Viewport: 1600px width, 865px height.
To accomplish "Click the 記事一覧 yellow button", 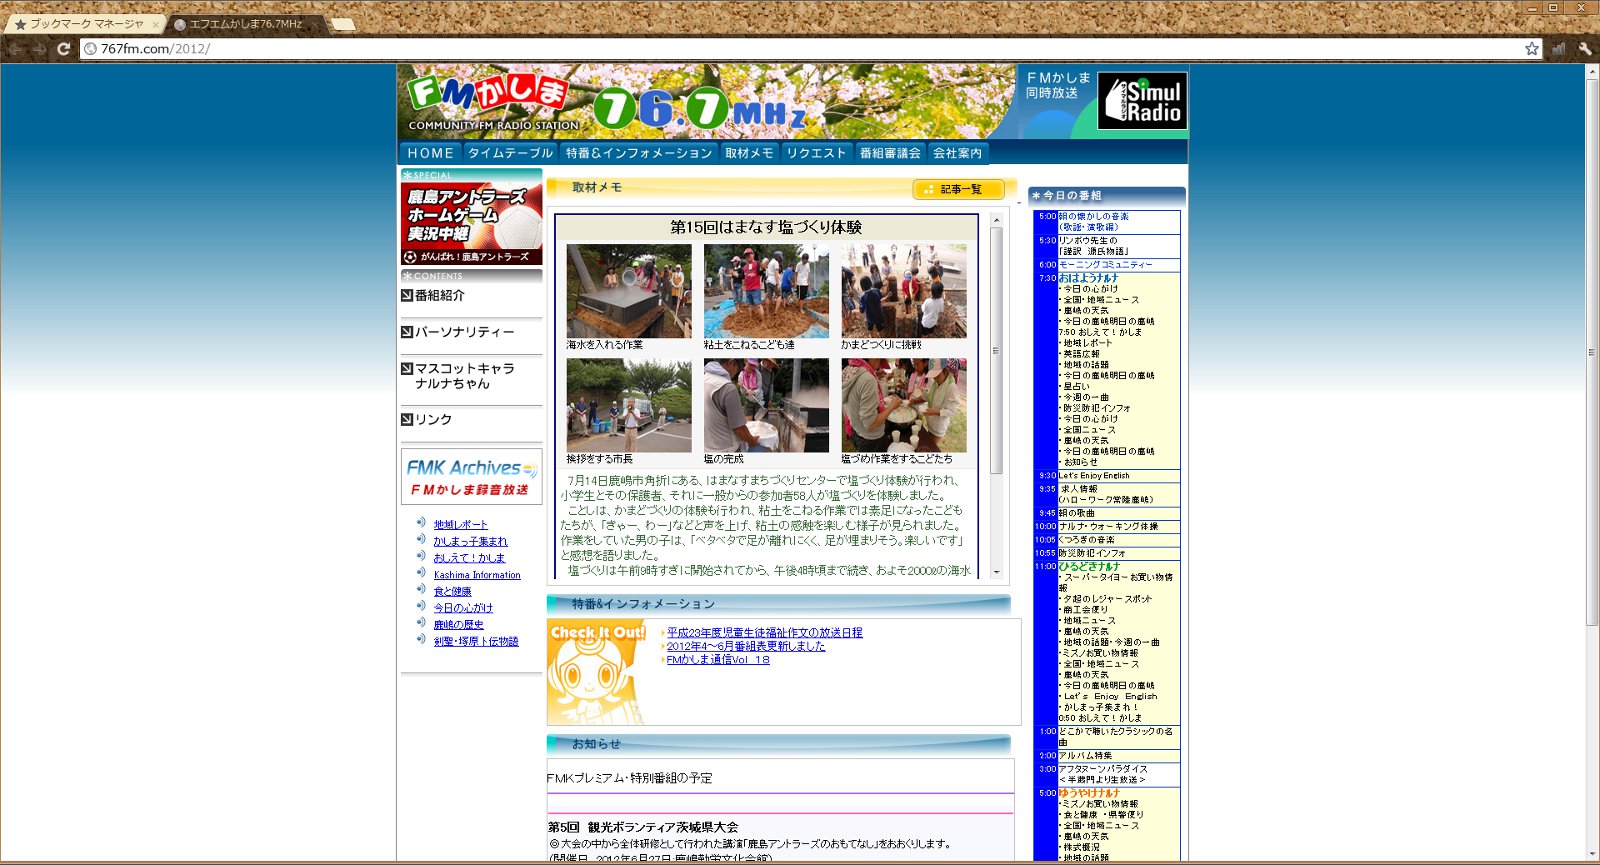I will [958, 189].
